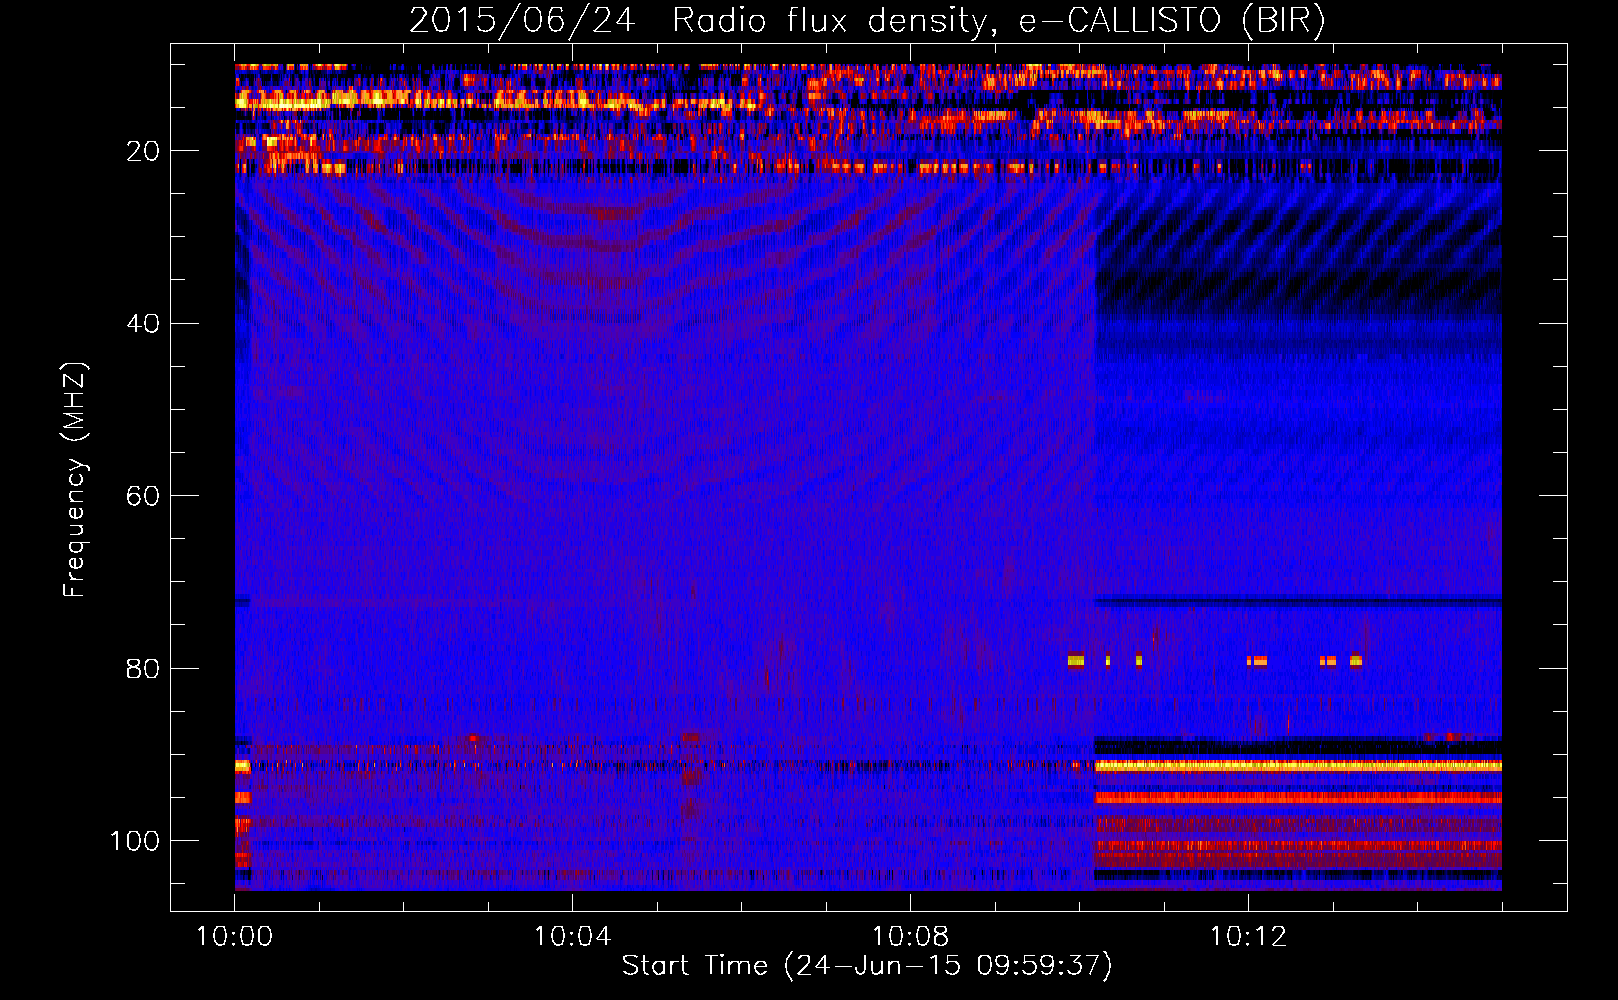Click the 60 MHz frequency tick label
Screen dimensions: 1618x1000
[x=143, y=496]
